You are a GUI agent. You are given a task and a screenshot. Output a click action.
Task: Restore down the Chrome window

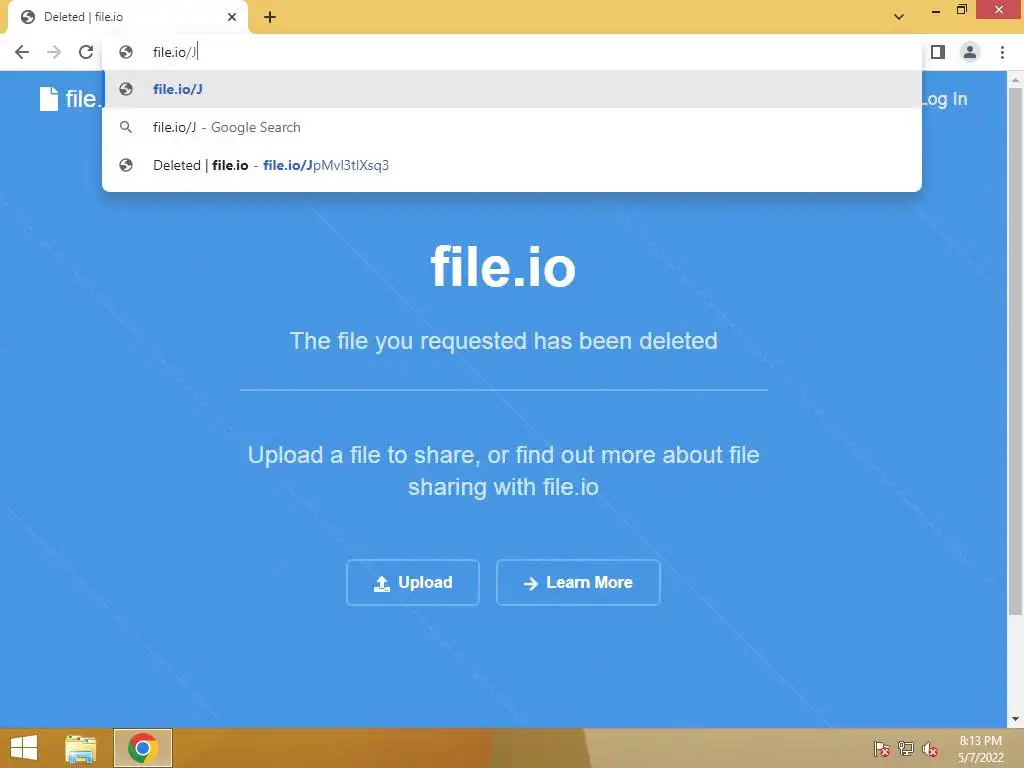(x=961, y=10)
